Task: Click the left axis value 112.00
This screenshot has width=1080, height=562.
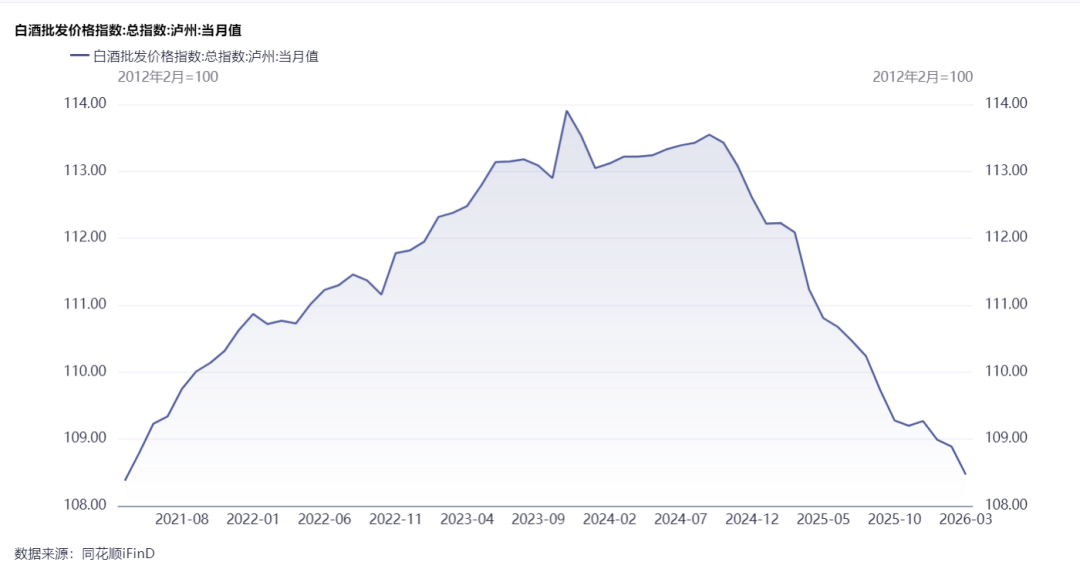Action: 85,237
